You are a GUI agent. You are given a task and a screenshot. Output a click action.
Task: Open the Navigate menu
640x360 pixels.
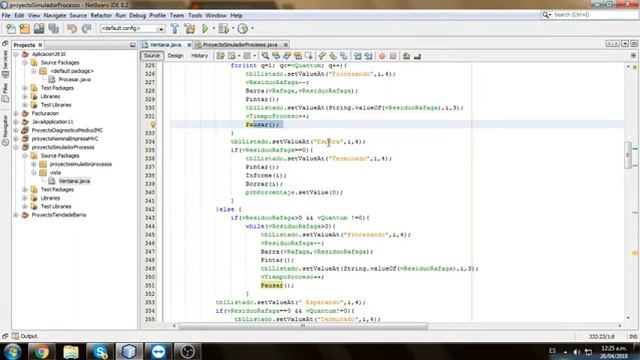[55, 16]
